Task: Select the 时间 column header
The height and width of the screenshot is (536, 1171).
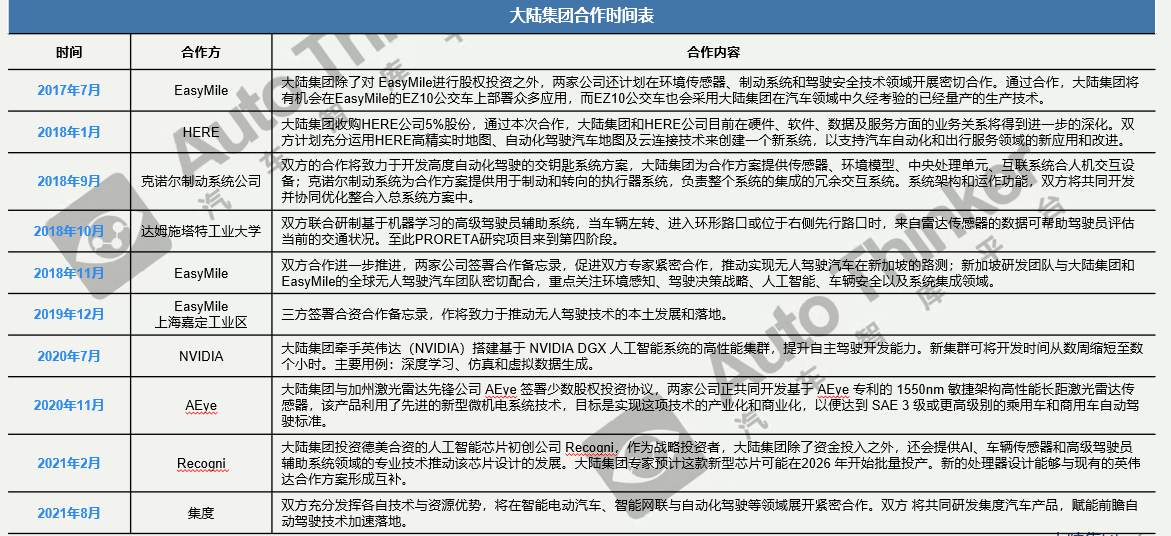Action: (69, 52)
